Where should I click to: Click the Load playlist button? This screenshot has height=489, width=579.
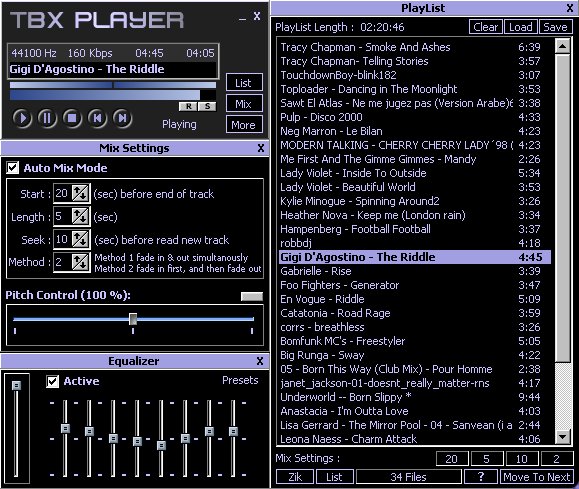(x=521, y=27)
